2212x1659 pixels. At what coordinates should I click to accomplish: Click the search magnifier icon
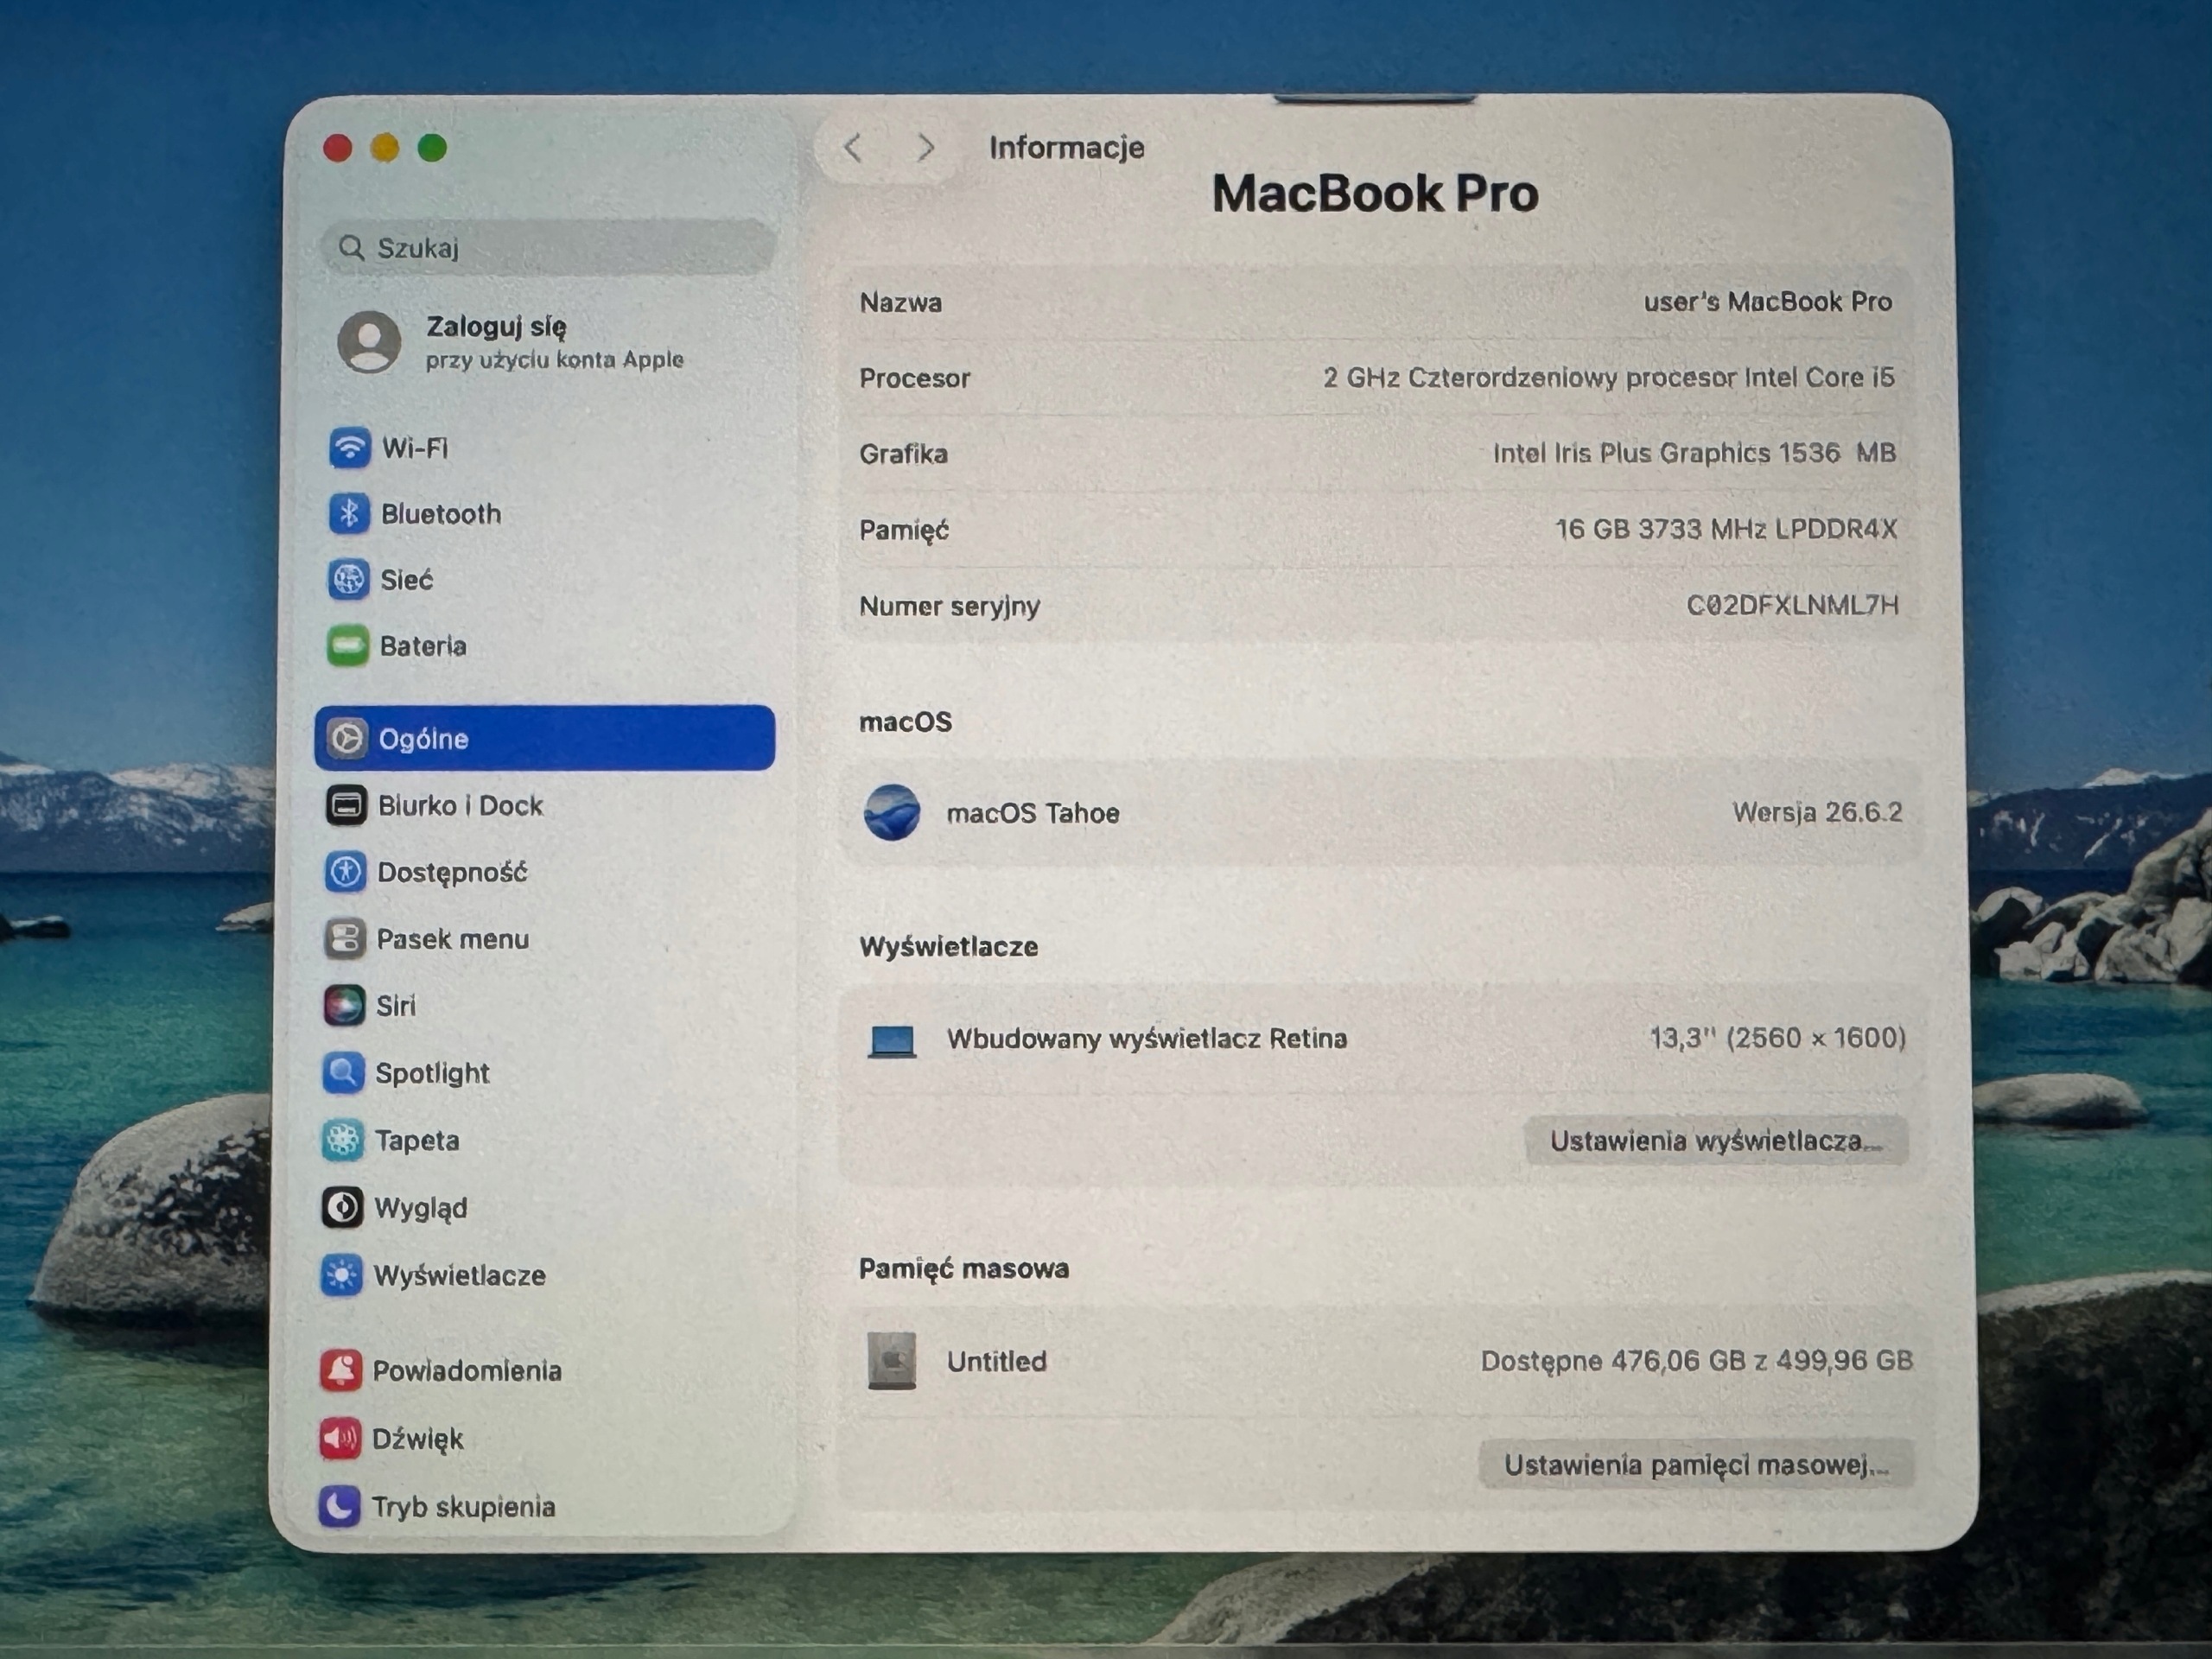click(x=351, y=247)
